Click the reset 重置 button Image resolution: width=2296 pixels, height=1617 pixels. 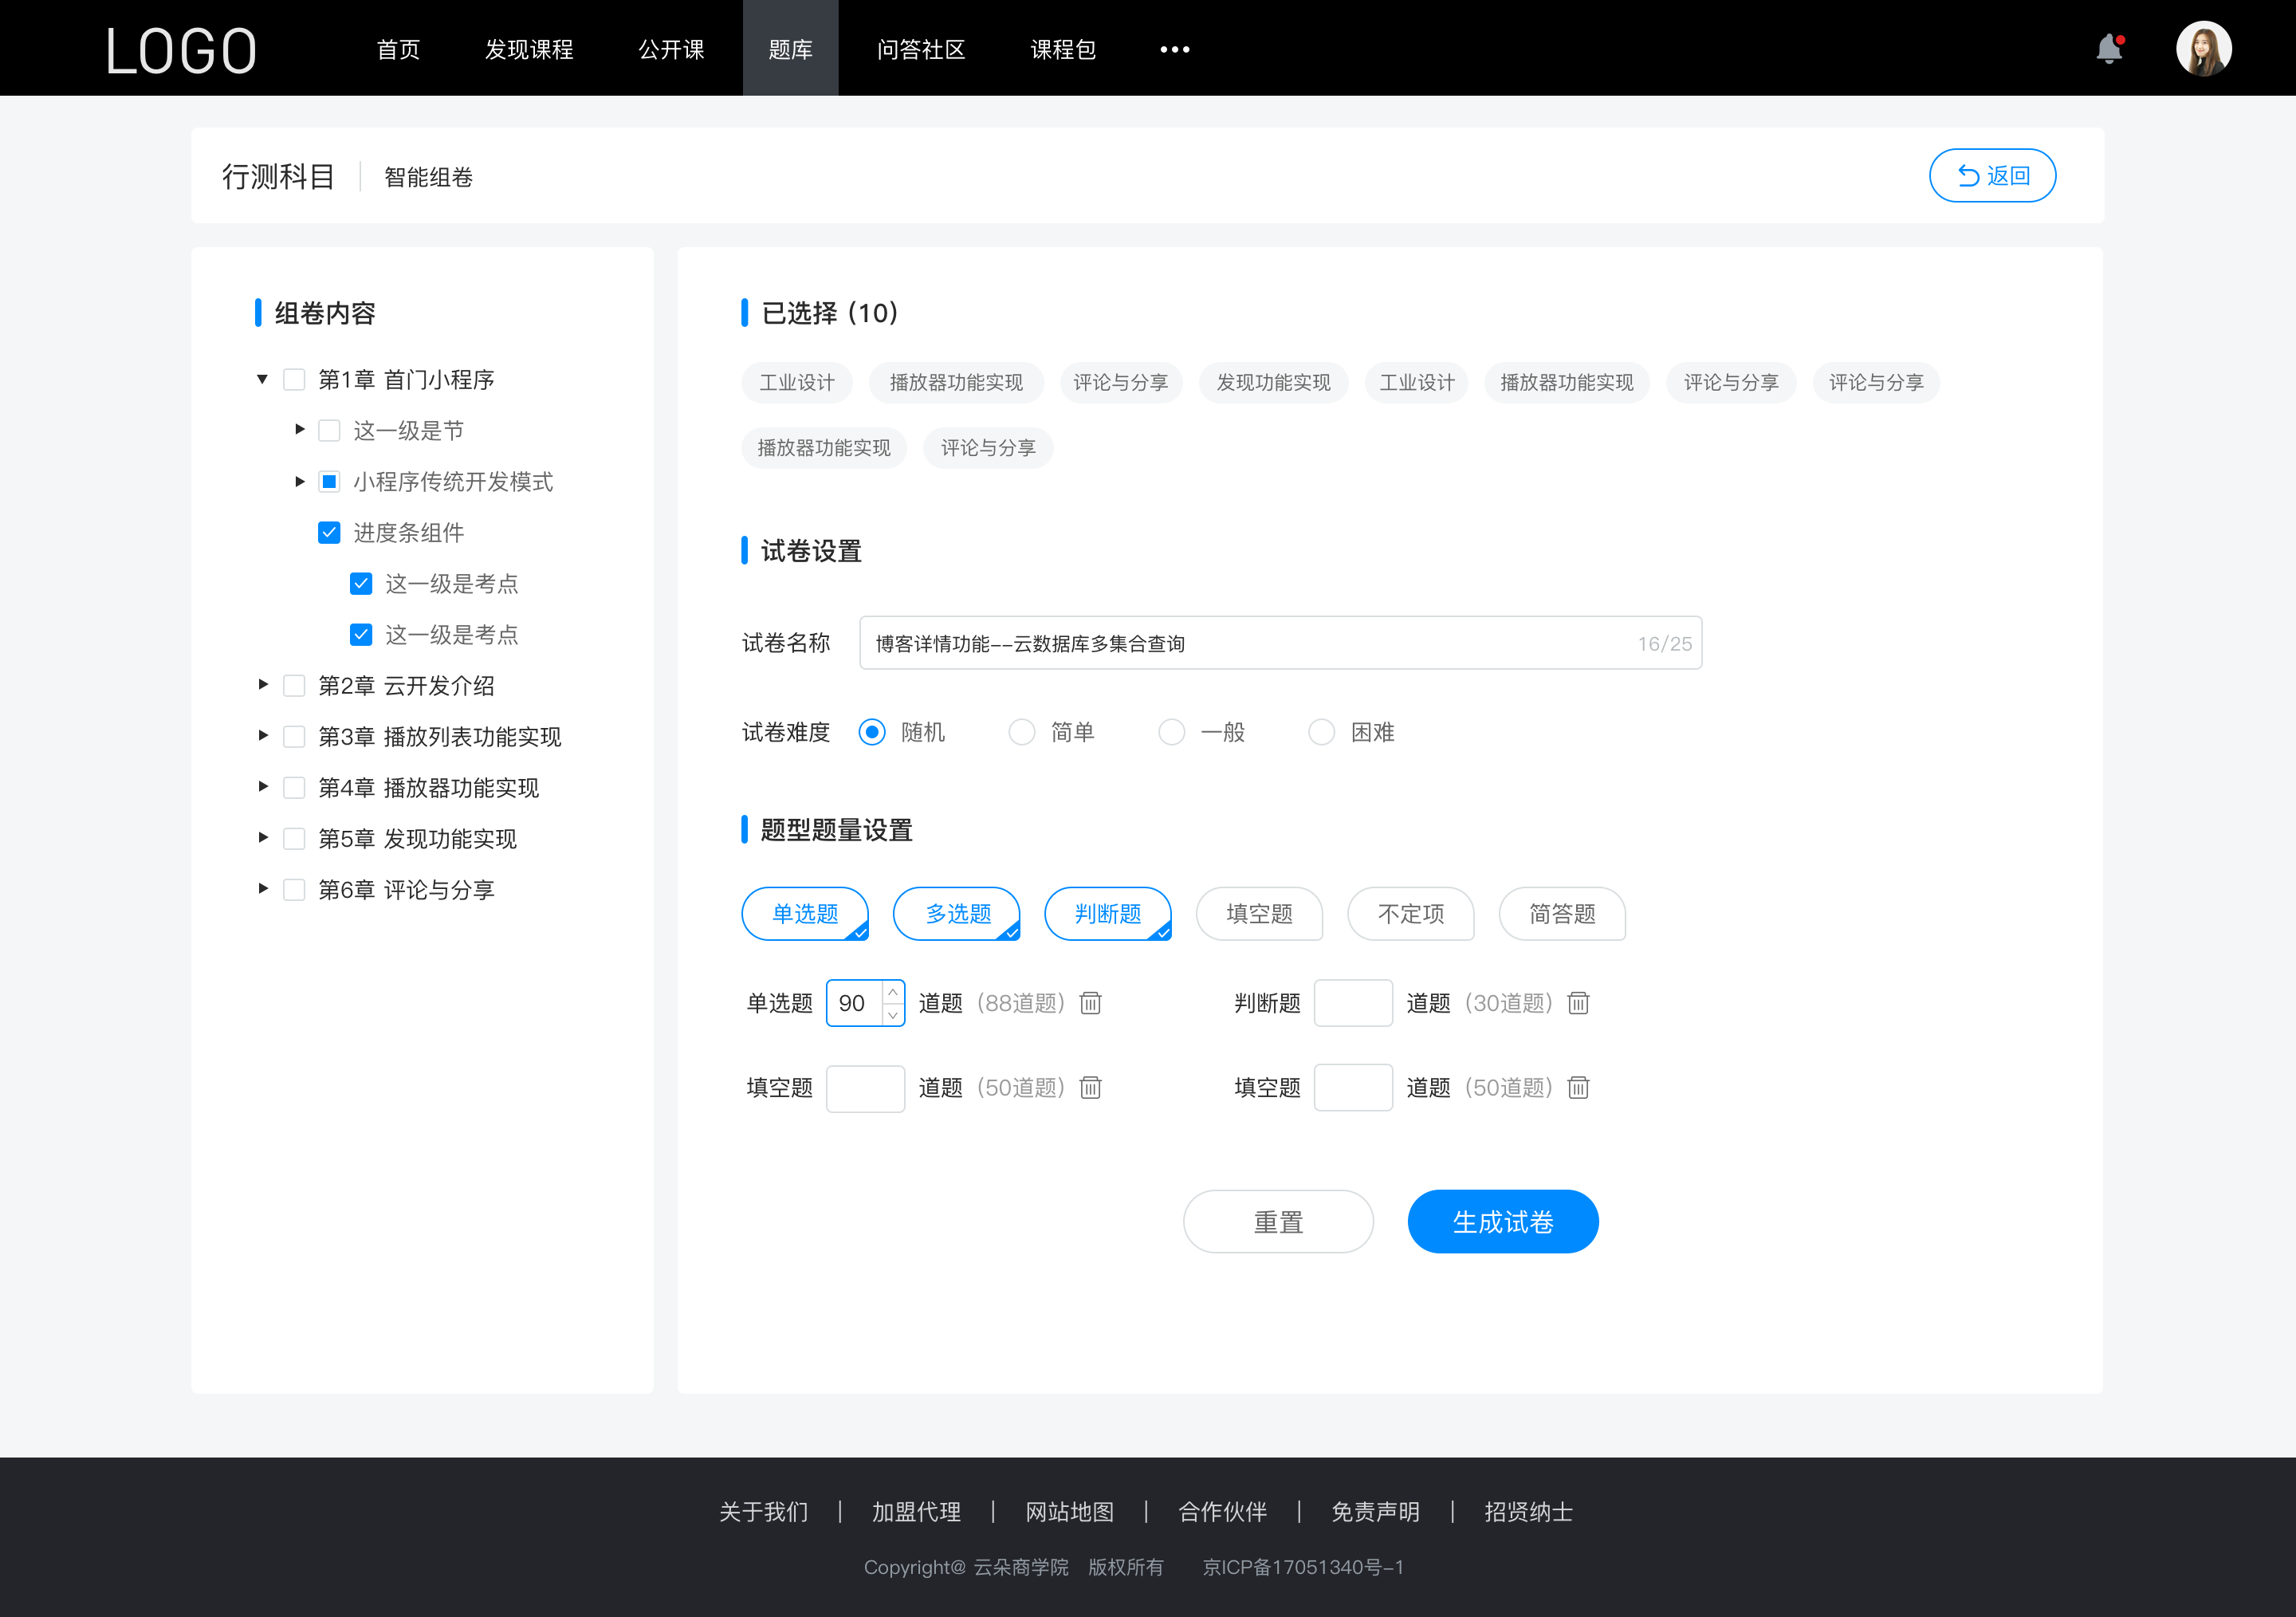[x=1276, y=1220]
